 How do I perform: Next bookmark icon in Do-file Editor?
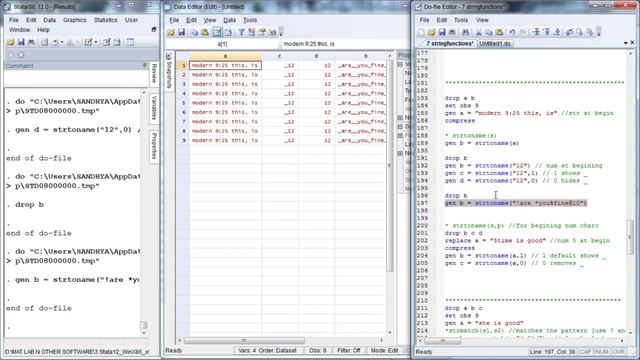(x=557, y=32)
